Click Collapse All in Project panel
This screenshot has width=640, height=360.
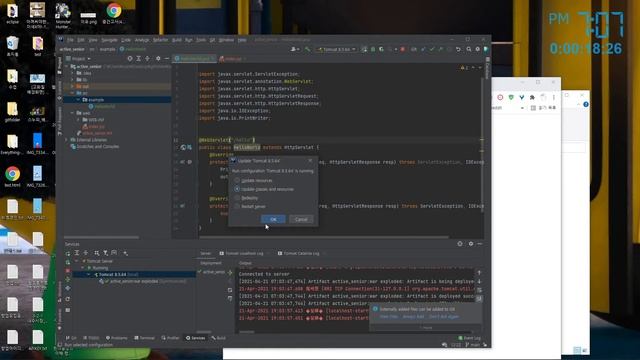[147, 59]
